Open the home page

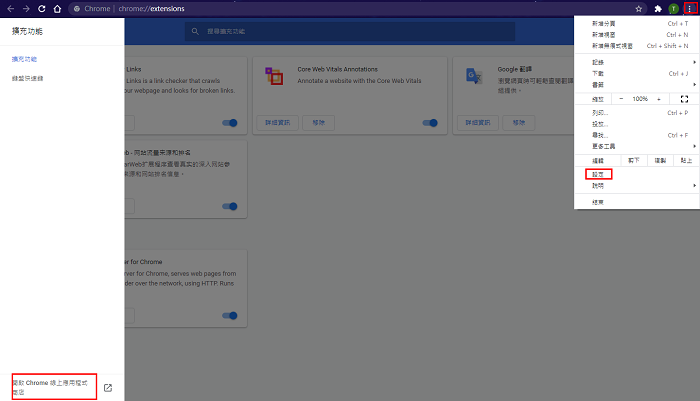(57, 8)
